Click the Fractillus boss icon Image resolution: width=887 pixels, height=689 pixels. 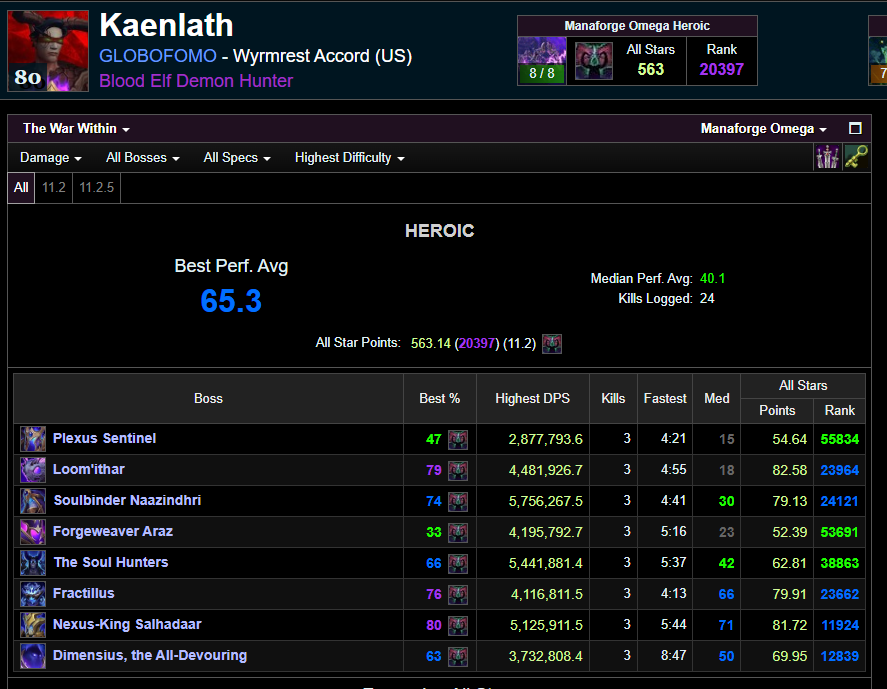pos(33,594)
